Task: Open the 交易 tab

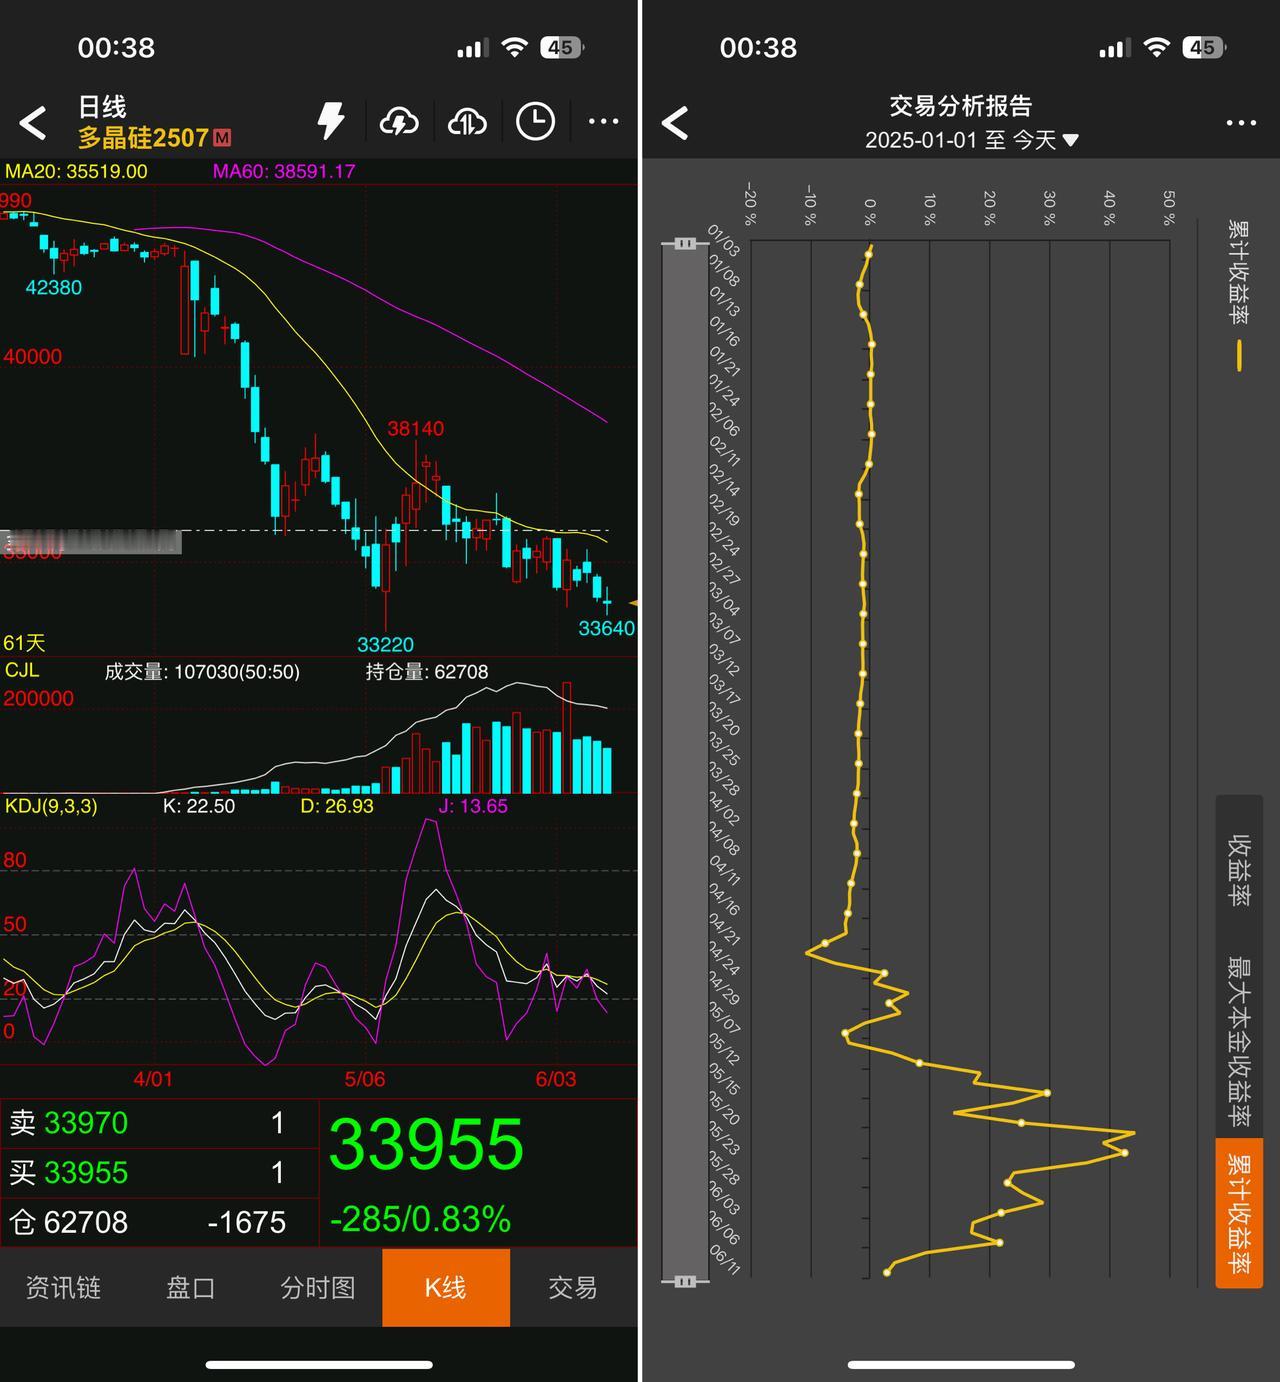Action: (573, 1287)
